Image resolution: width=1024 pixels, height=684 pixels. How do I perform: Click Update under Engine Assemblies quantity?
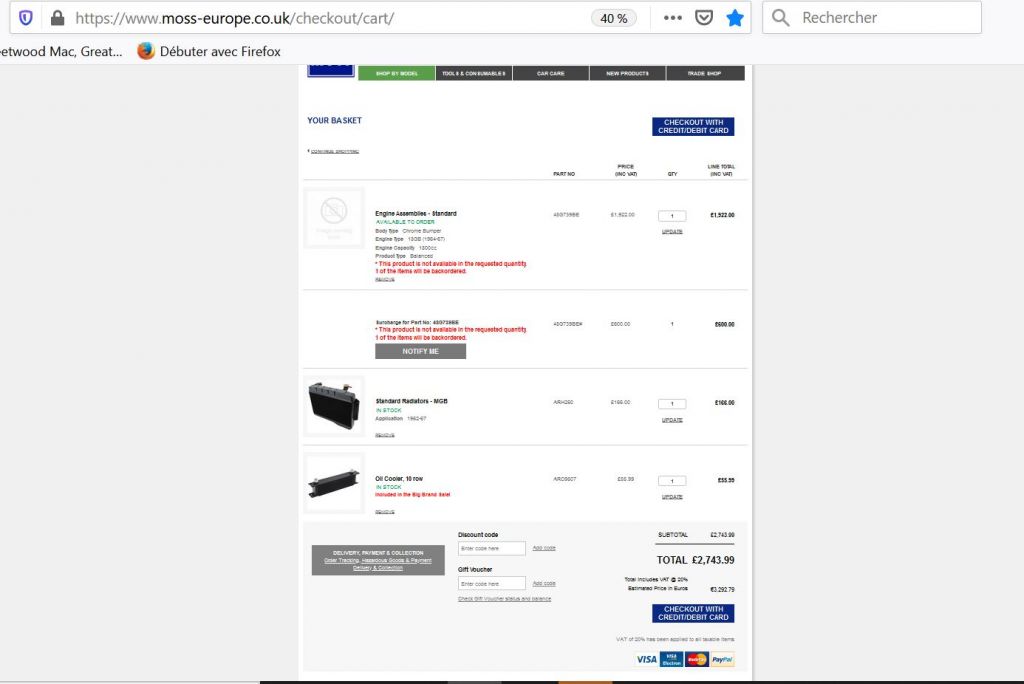672,231
